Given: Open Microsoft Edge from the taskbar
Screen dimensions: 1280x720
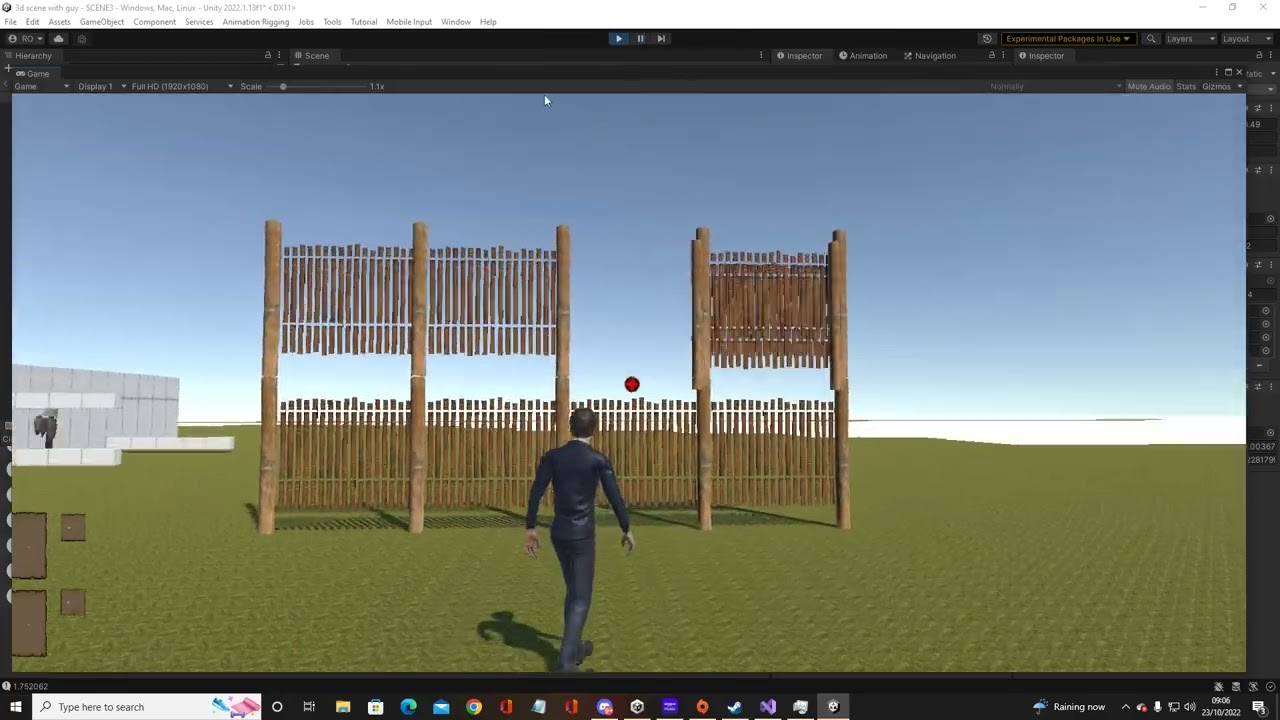Looking at the screenshot, I should point(408,707).
